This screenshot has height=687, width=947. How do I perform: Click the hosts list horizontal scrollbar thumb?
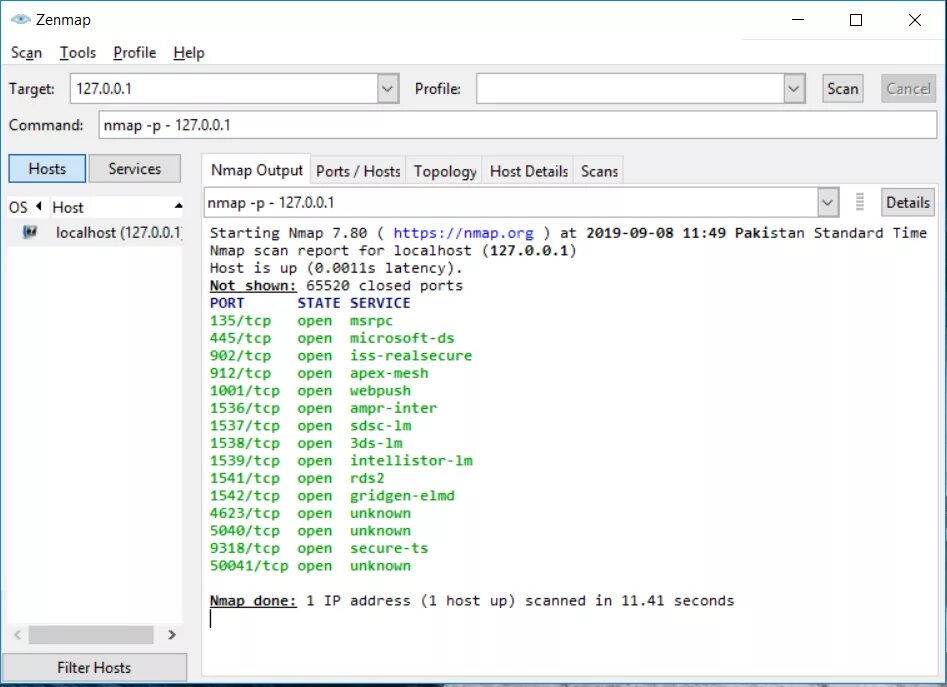(91, 634)
